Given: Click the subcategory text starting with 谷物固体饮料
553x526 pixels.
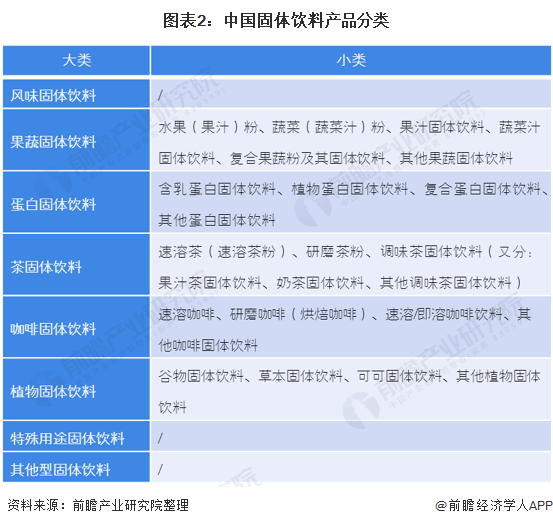Looking at the screenshot, I should click(x=349, y=392).
